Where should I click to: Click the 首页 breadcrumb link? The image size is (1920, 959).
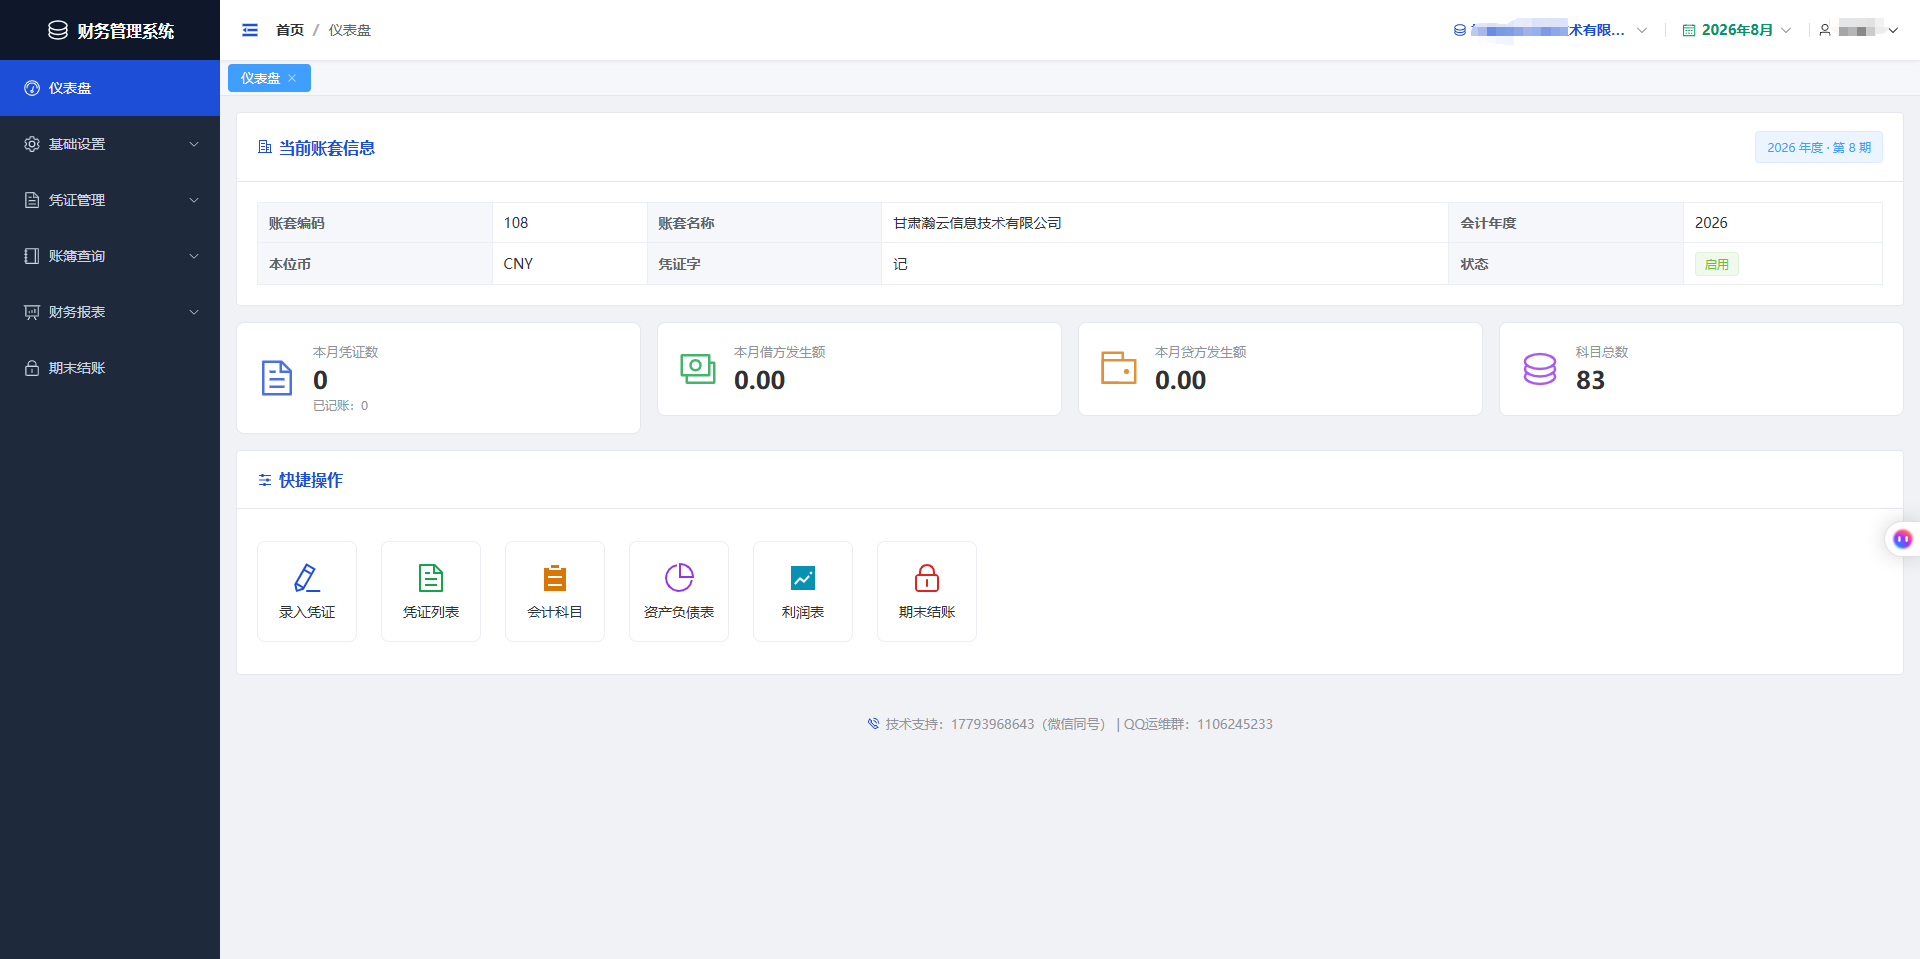290,30
